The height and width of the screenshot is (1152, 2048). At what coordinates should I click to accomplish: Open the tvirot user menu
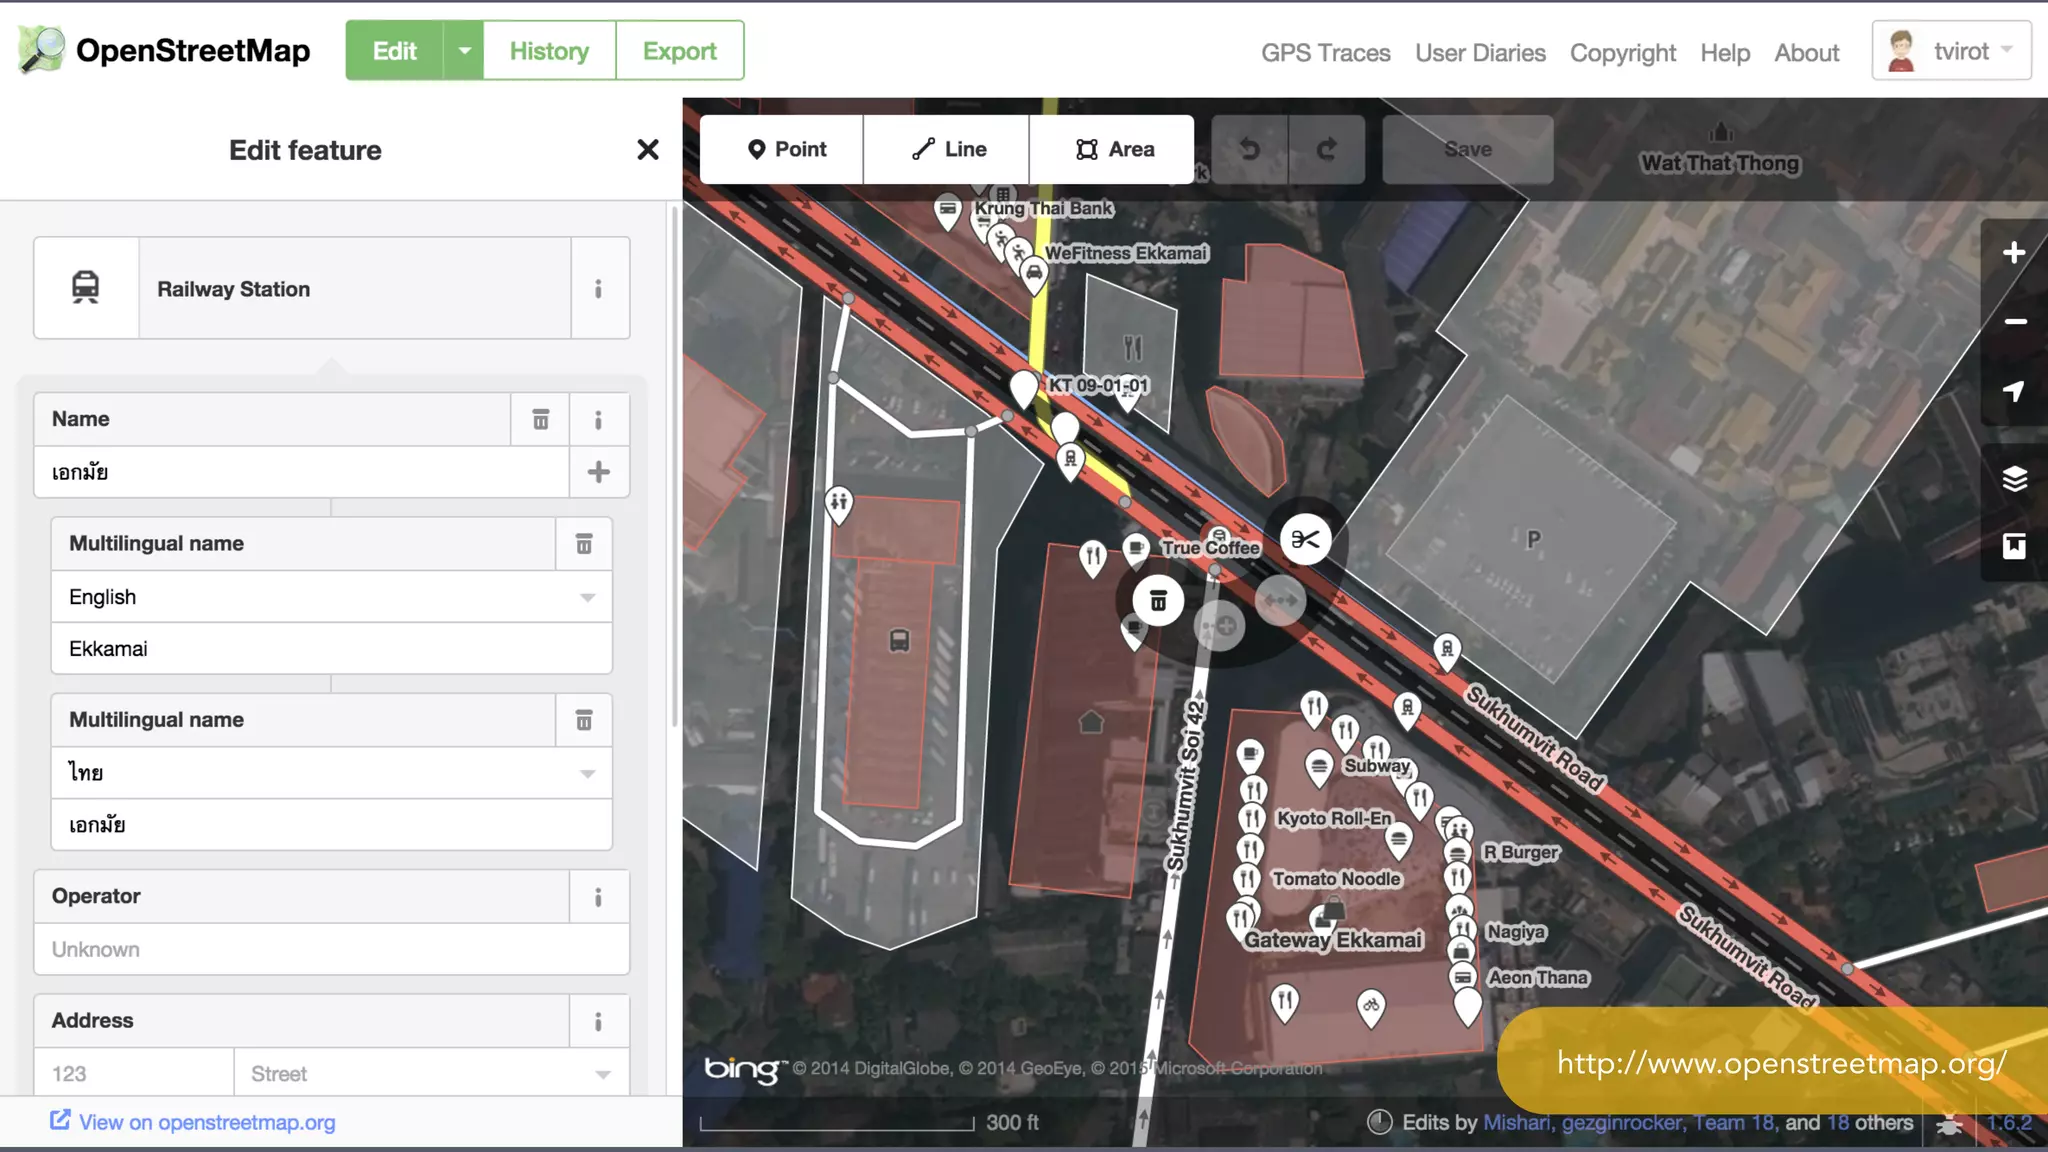[x=1951, y=50]
